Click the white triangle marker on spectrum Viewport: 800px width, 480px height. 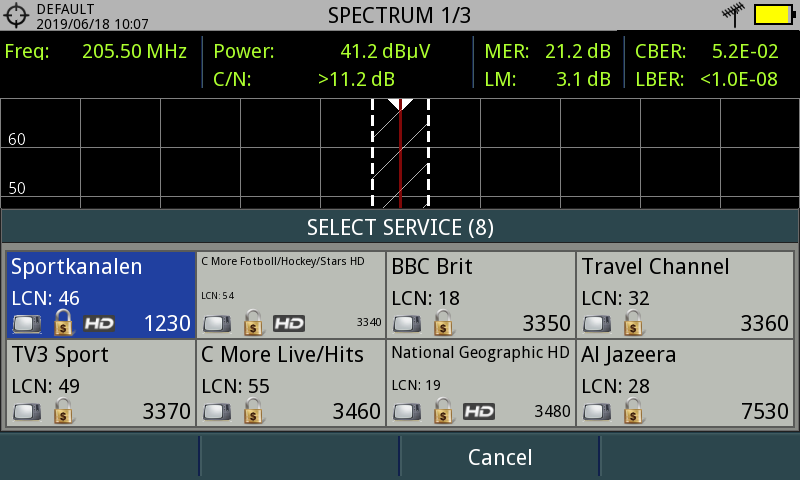click(x=400, y=105)
